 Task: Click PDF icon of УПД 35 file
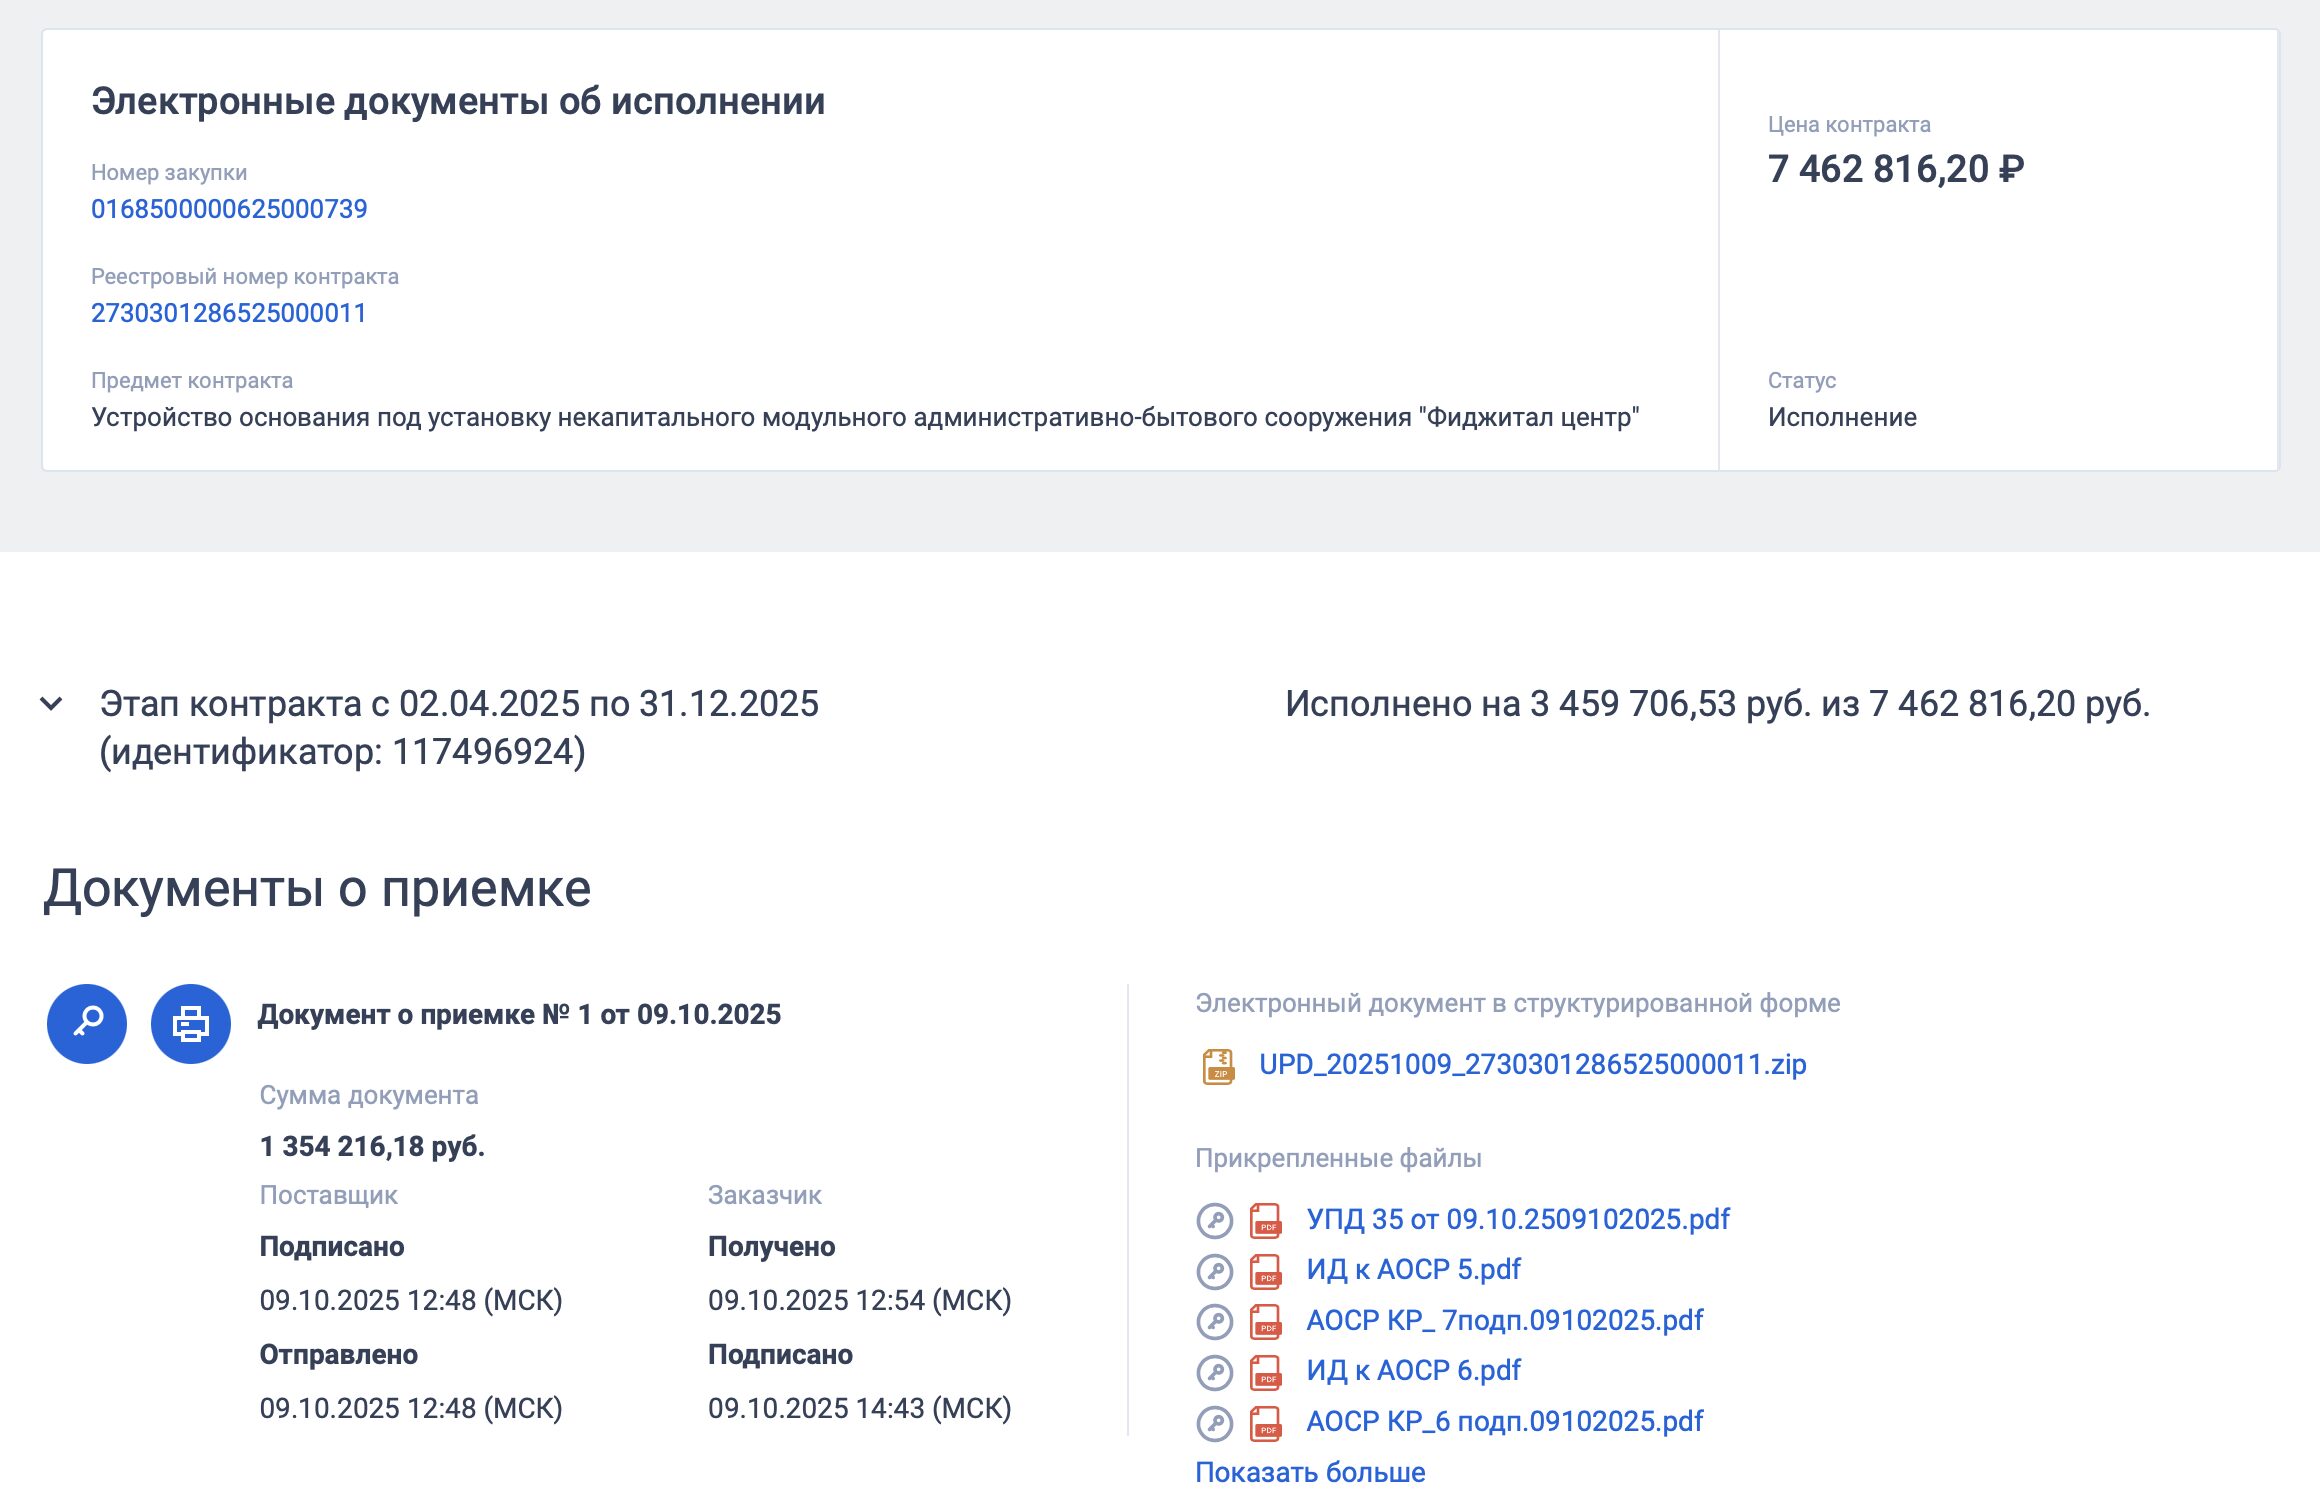1266,1220
